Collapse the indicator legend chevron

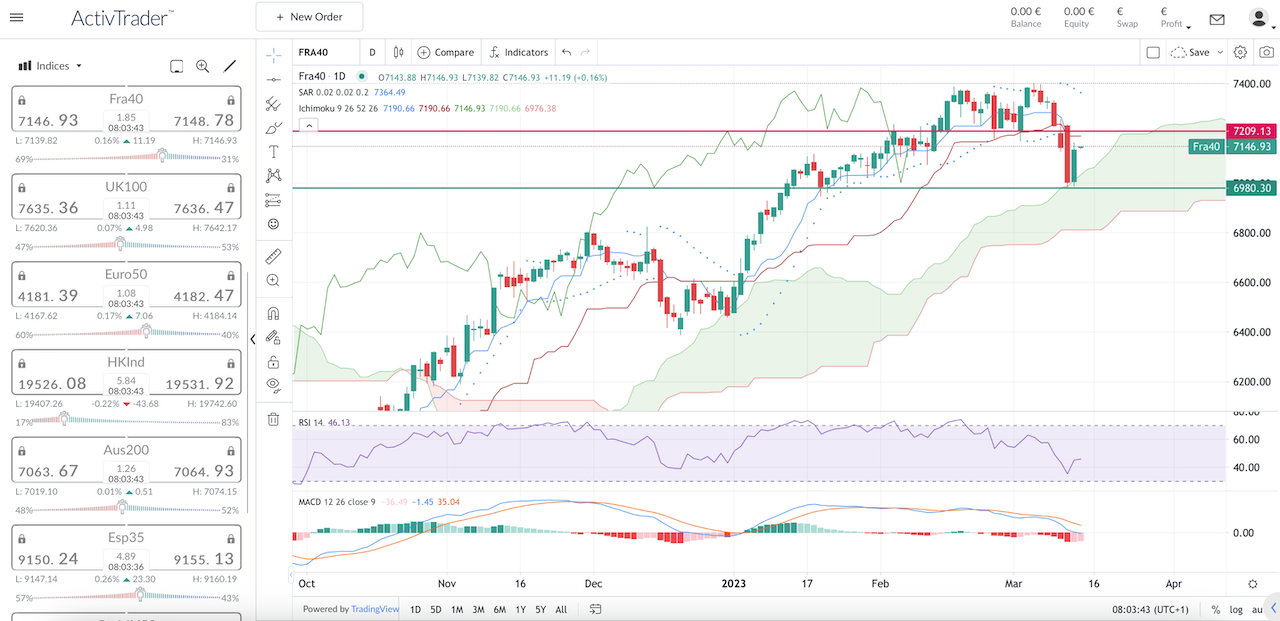308,125
